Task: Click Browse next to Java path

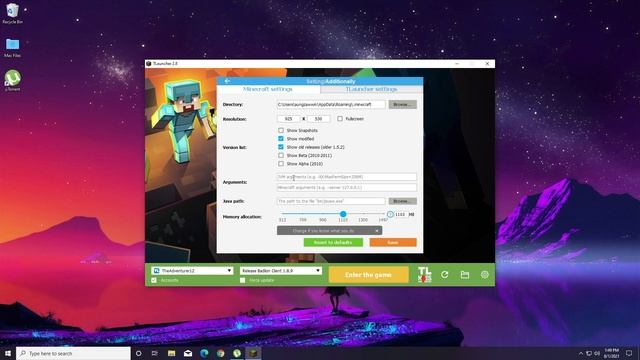Action: pos(402,201)
